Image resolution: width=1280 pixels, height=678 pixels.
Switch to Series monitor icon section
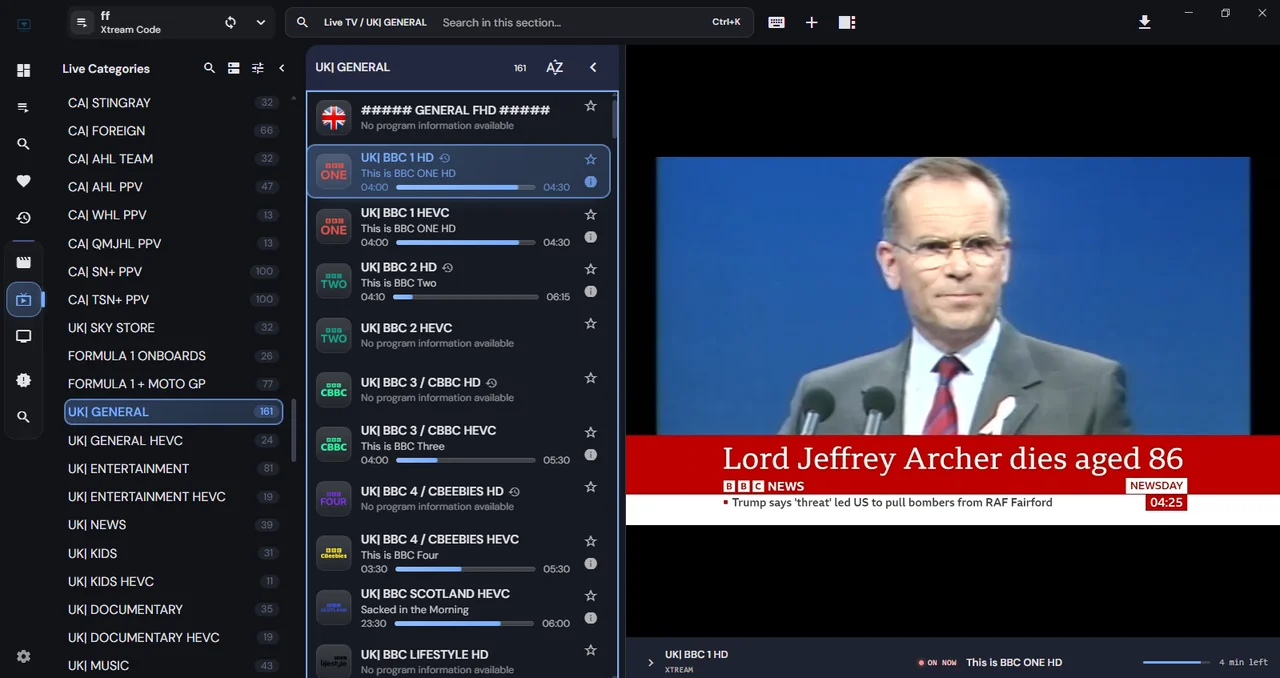pos(23,336)
